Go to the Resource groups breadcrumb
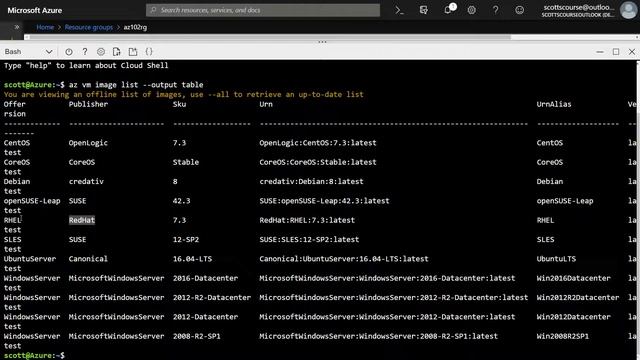Image resolution: width=640 pixels, height=360 pixels. [89, 27]
